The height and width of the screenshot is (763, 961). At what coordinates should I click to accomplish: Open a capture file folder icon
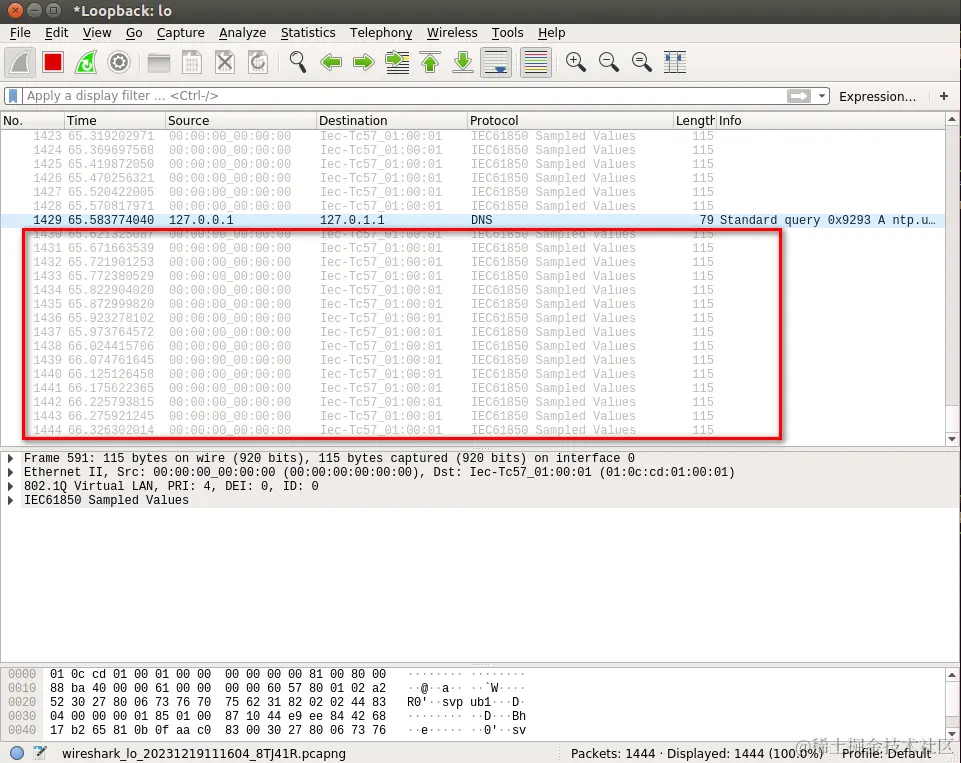159,62
